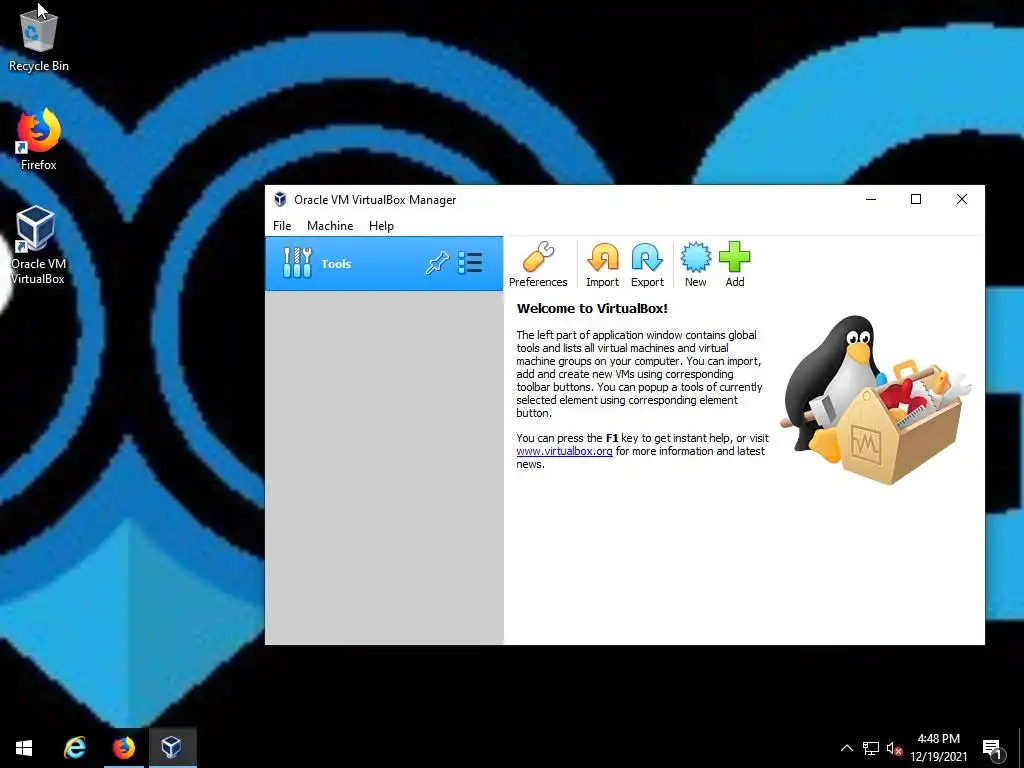This screenshot has height=768, width=1024.
Task: Click VirtualBox taskbar button
Action: pos(172,748)
